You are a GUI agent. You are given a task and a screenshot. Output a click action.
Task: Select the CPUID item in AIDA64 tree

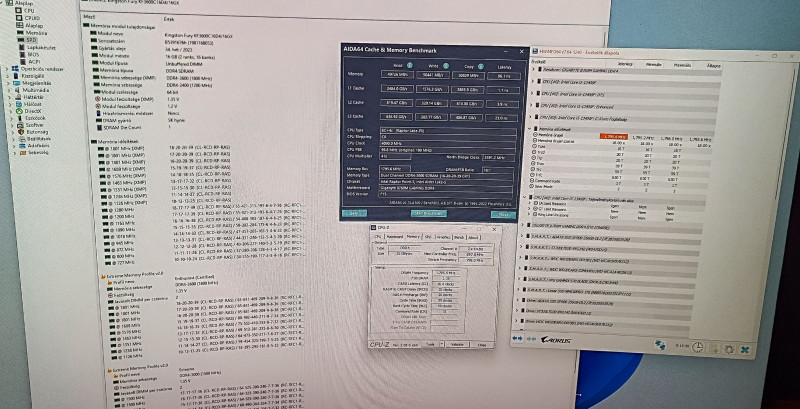coord(28,18)
